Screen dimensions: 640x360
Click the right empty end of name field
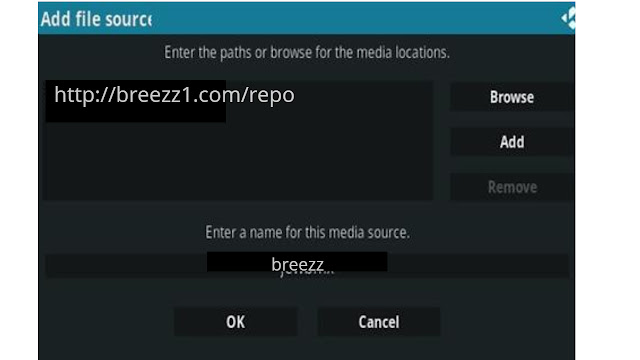pos(478,266)
